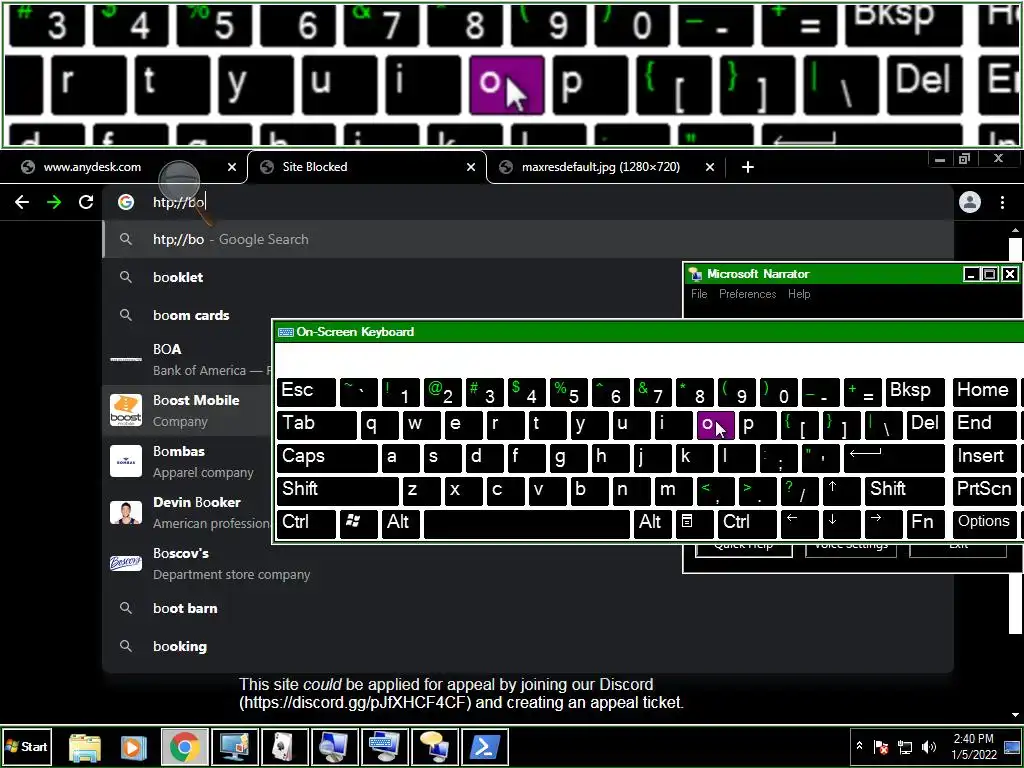This screenshot has width=1024, height=768.
Task: Click the Home key on On-Screen Keyboard
Action: pos(985,392)
